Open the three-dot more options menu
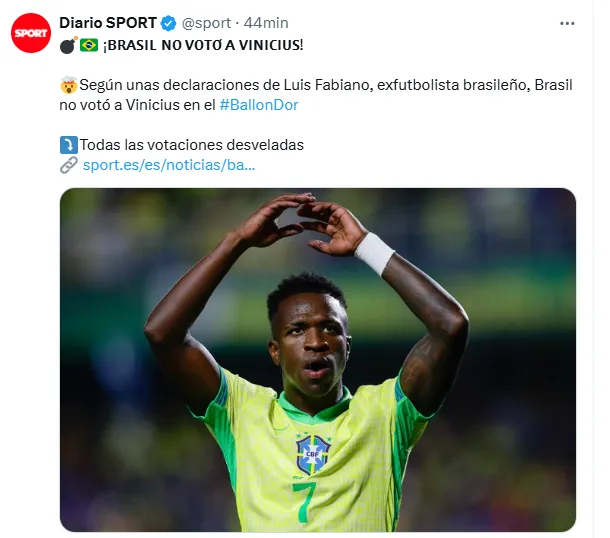 (x=567, y=24)
